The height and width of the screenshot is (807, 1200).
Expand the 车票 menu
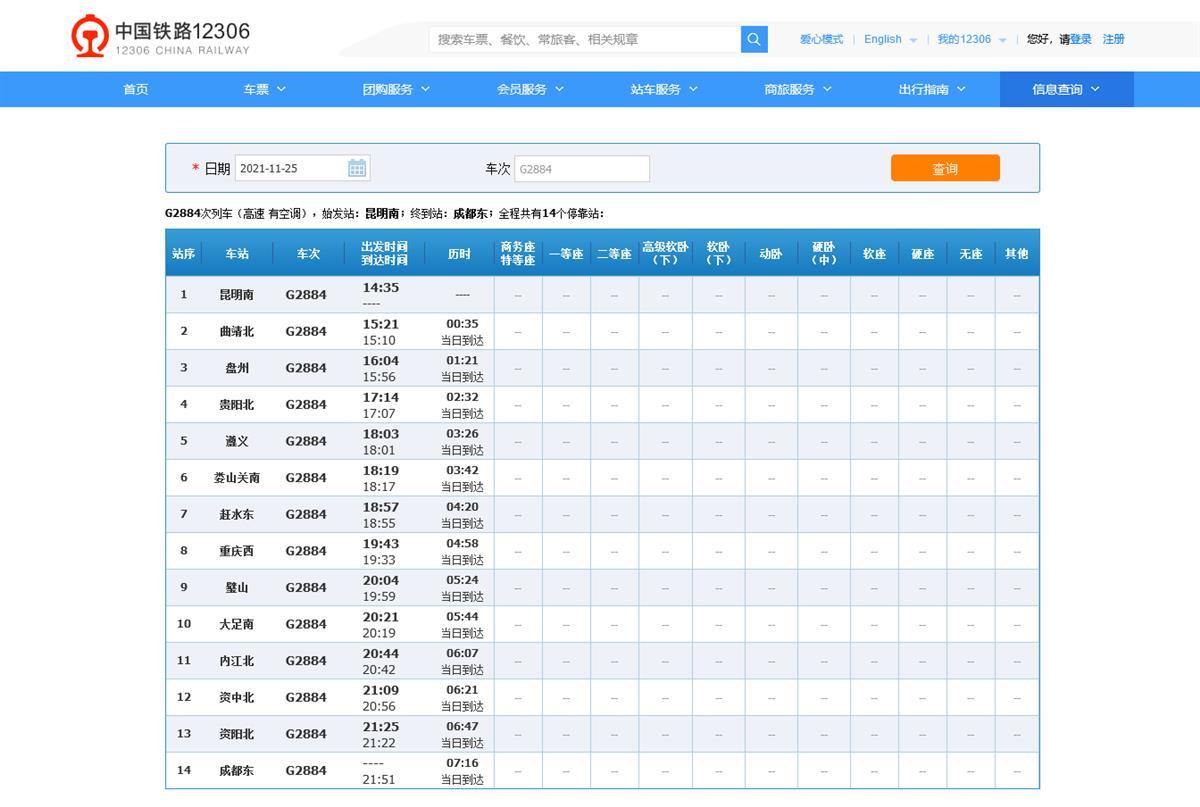click(x=265, y=89)
